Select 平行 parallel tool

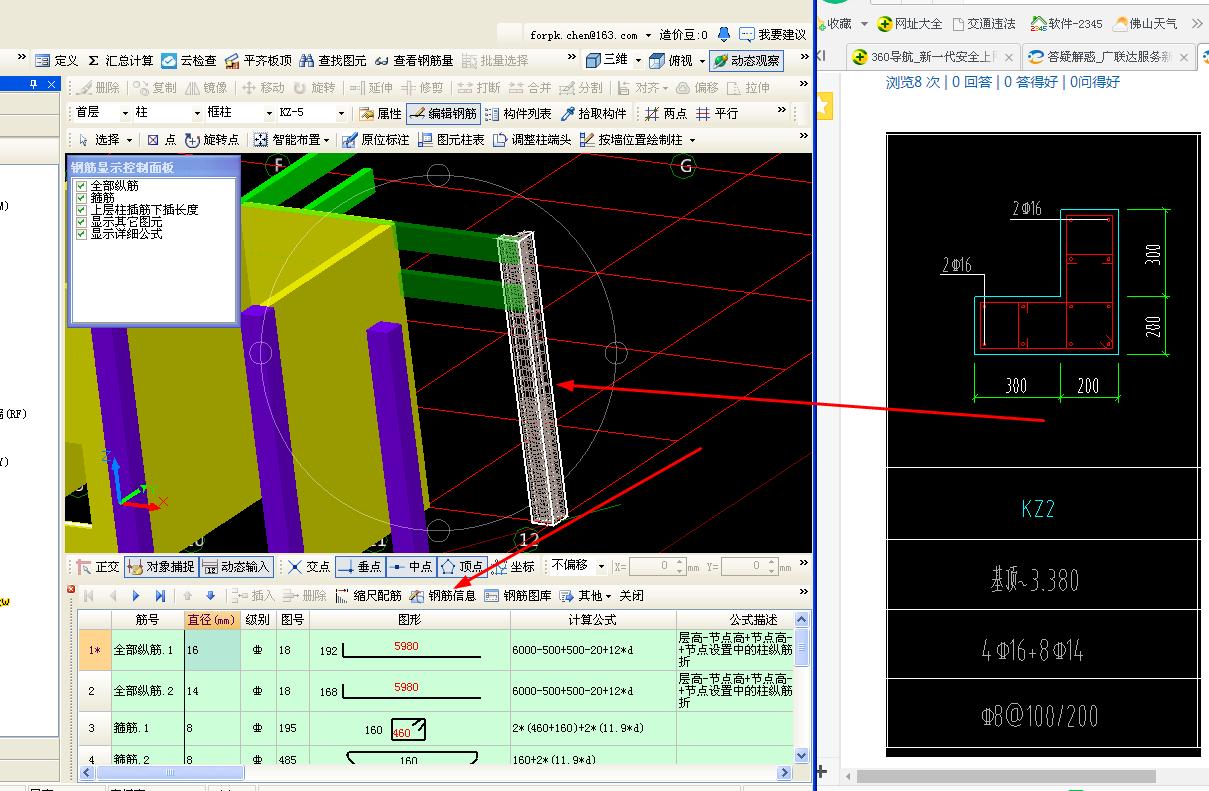pyautogui.click(x=717, y=114)
